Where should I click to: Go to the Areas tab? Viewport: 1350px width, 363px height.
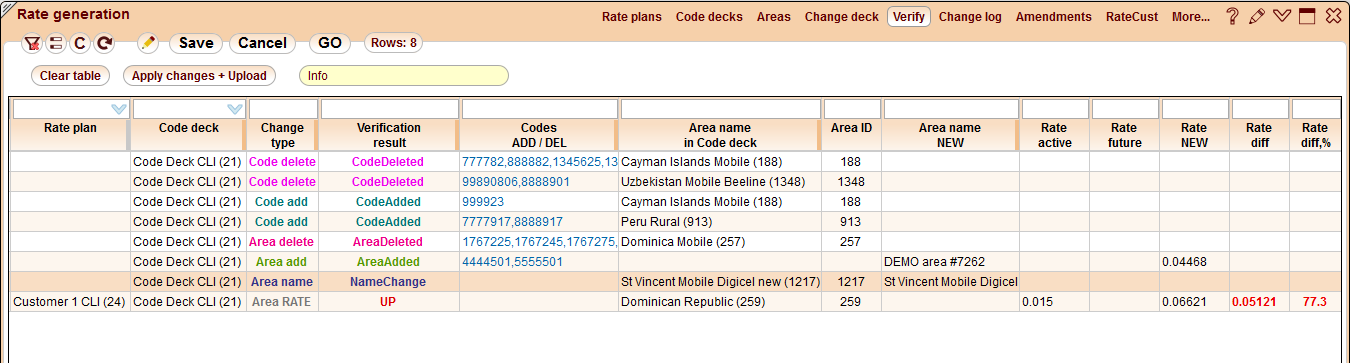tap(774, 17)
